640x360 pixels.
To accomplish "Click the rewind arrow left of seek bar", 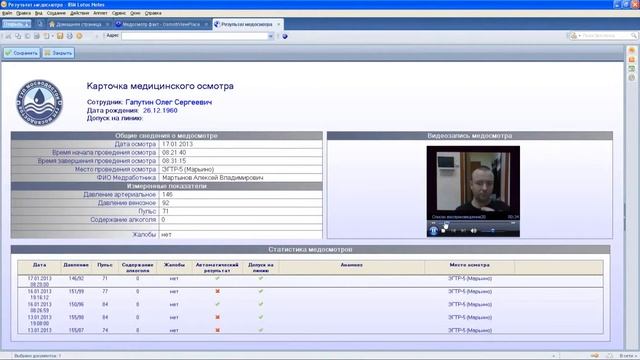I will pos(433,223).
